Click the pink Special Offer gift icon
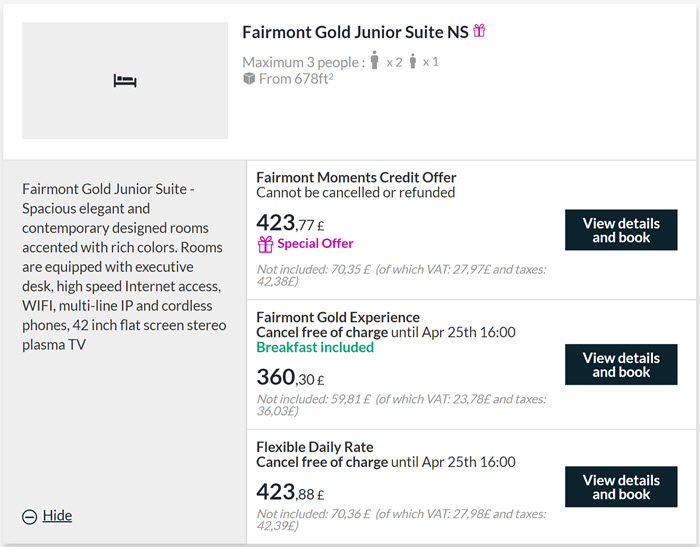The image size is (700, 547). 265,244
